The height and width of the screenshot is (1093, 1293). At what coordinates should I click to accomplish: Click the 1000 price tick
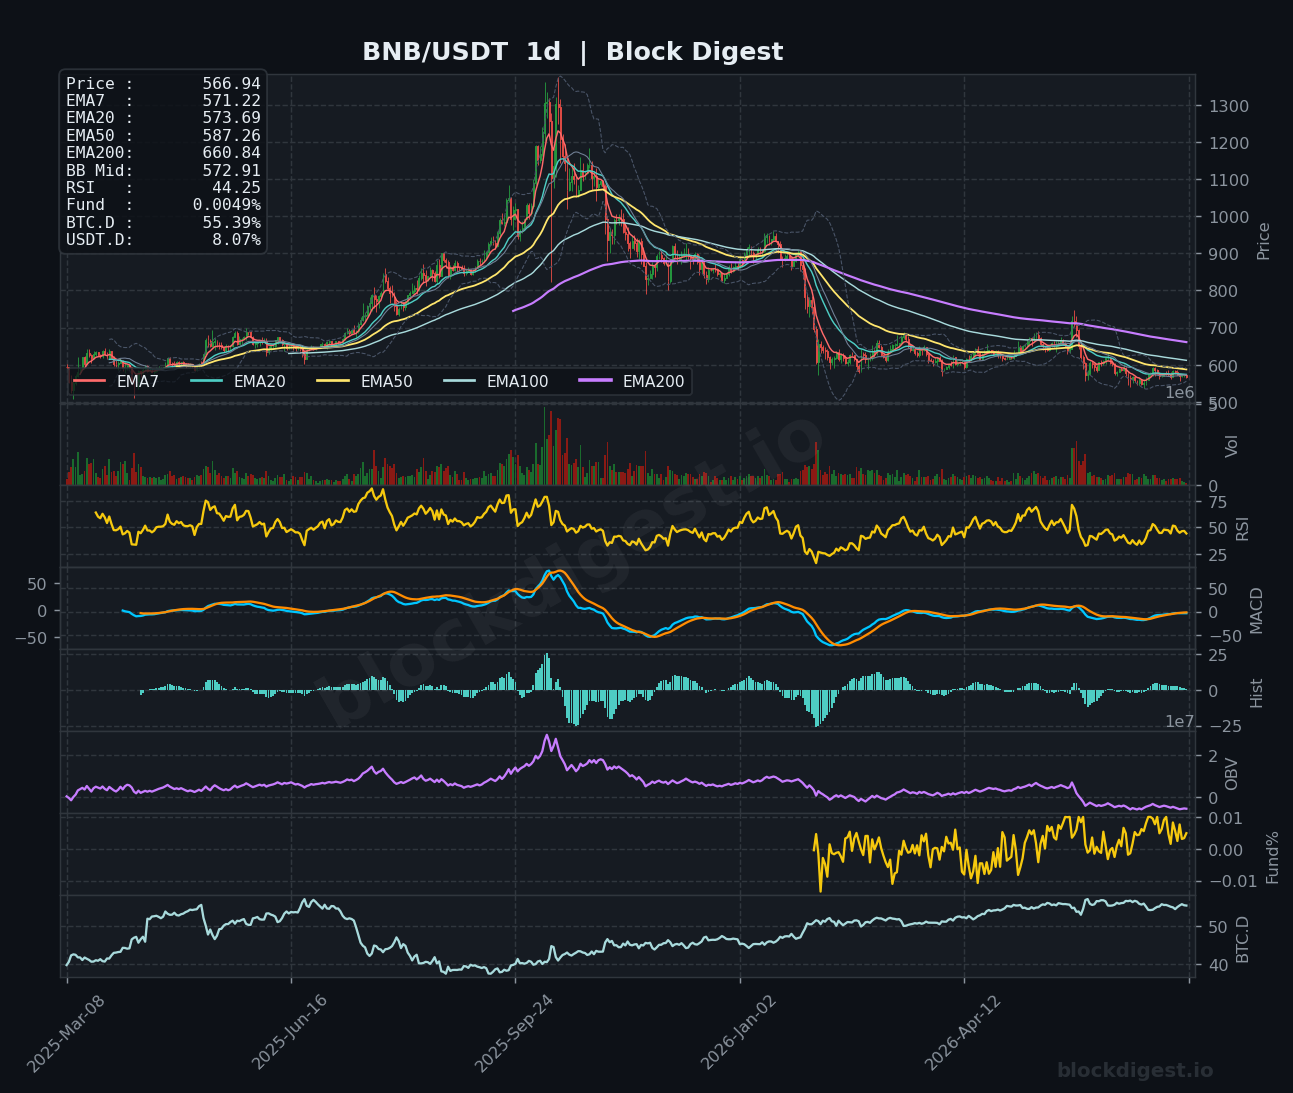pos(1228,218)
